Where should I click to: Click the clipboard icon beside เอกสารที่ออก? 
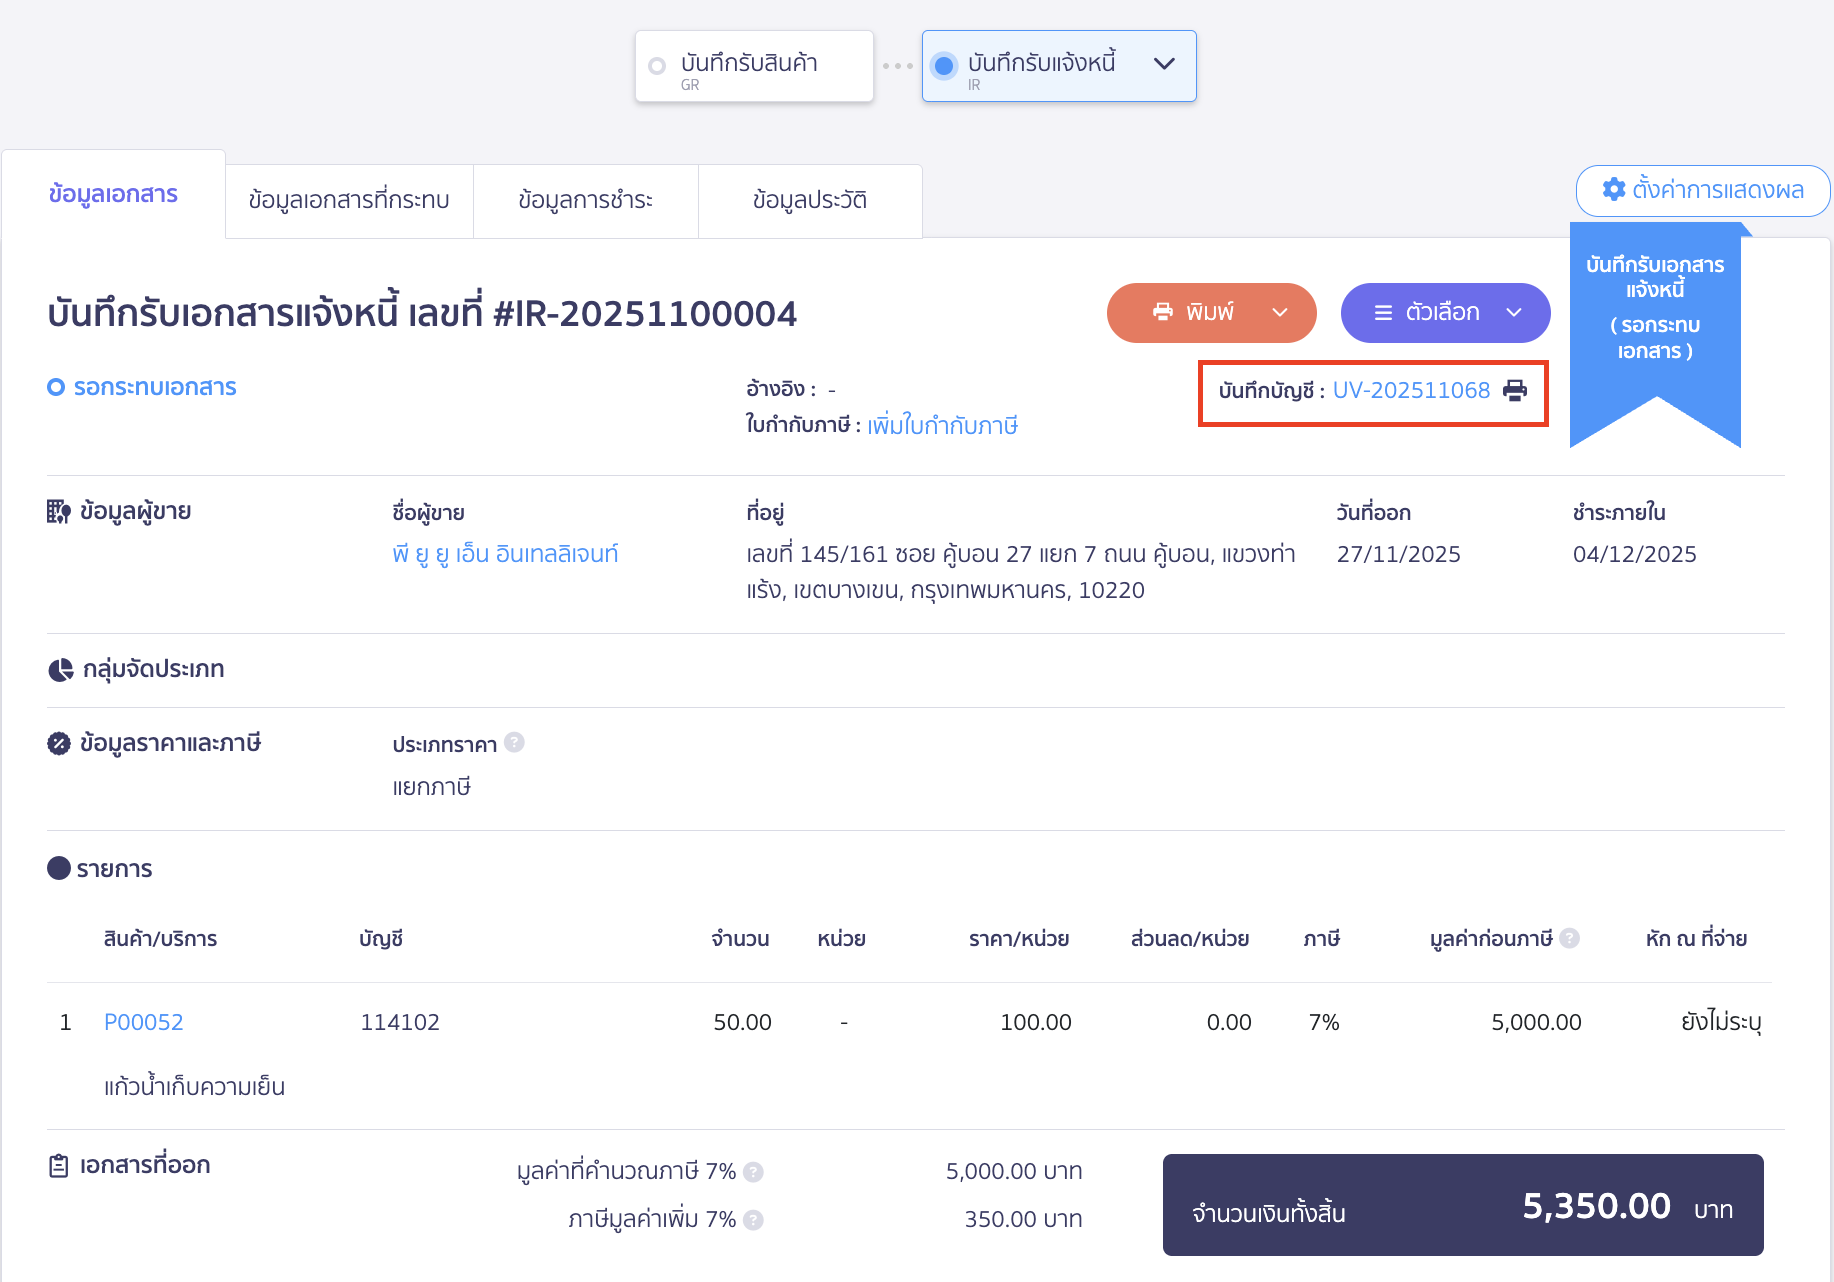(59, 1166)
